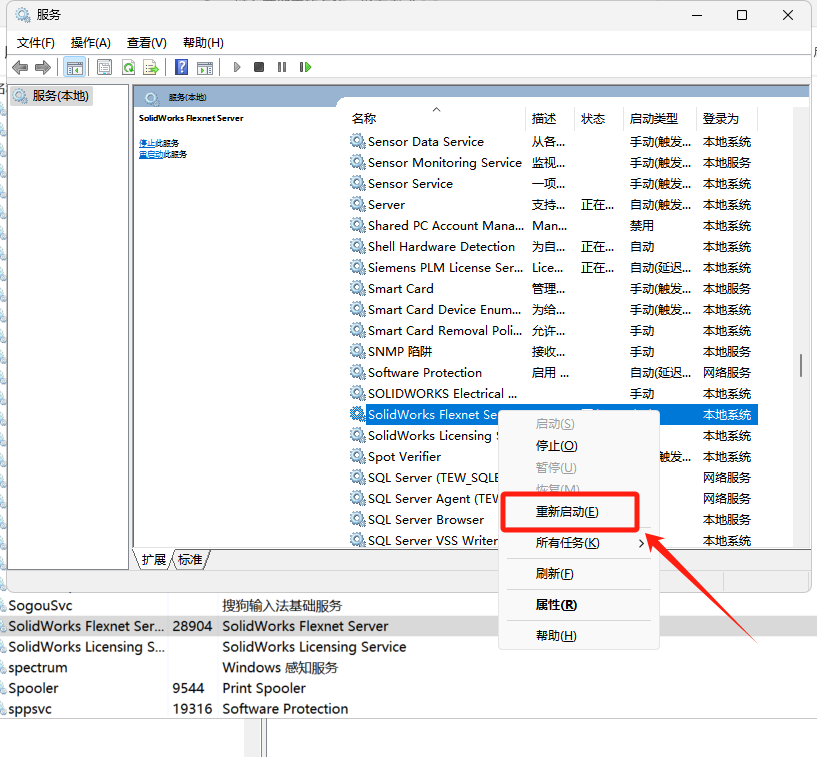Select 服务(本地) in the left tree
This screenshot has width=817, height=757.
pyautogui.click(x=51, y=96)
